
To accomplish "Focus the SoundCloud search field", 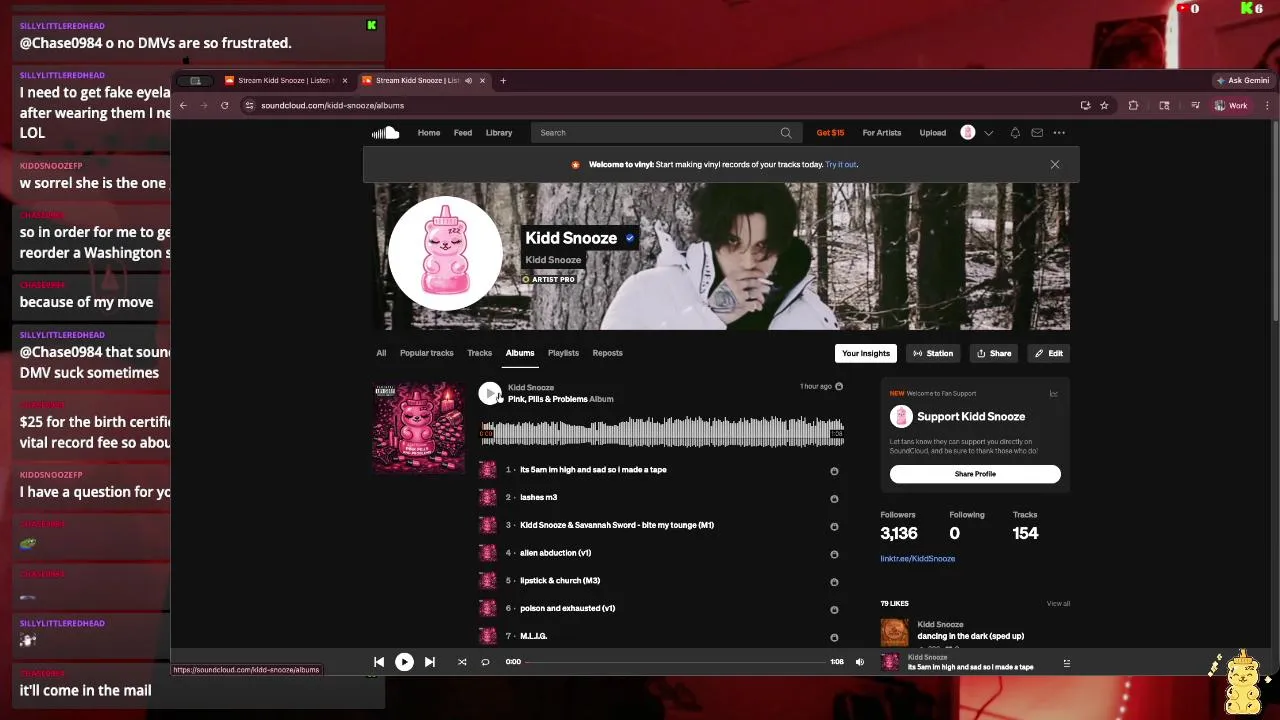I will (x=666, y=132).
